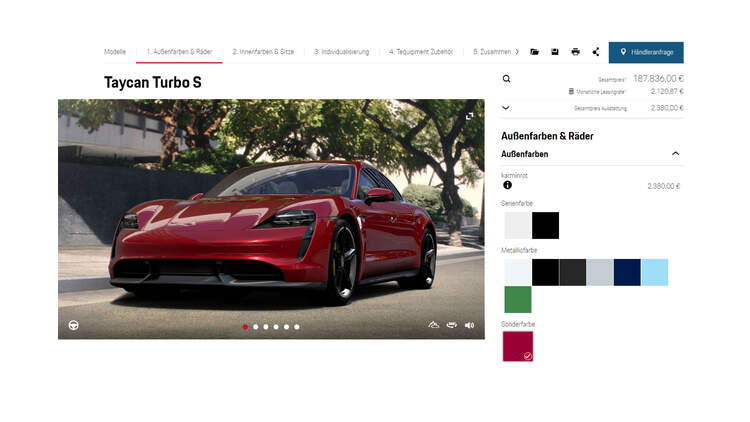Show the third image carousel dot
Image resolution: width=750 pixels, height=422 pixels.
(x=266, y=327)
